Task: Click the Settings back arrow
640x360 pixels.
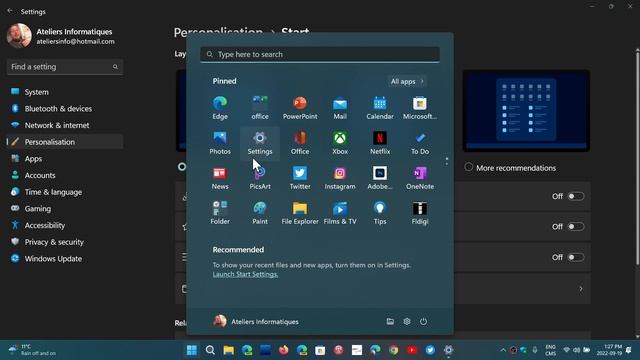Action: [x=10, y=11]
